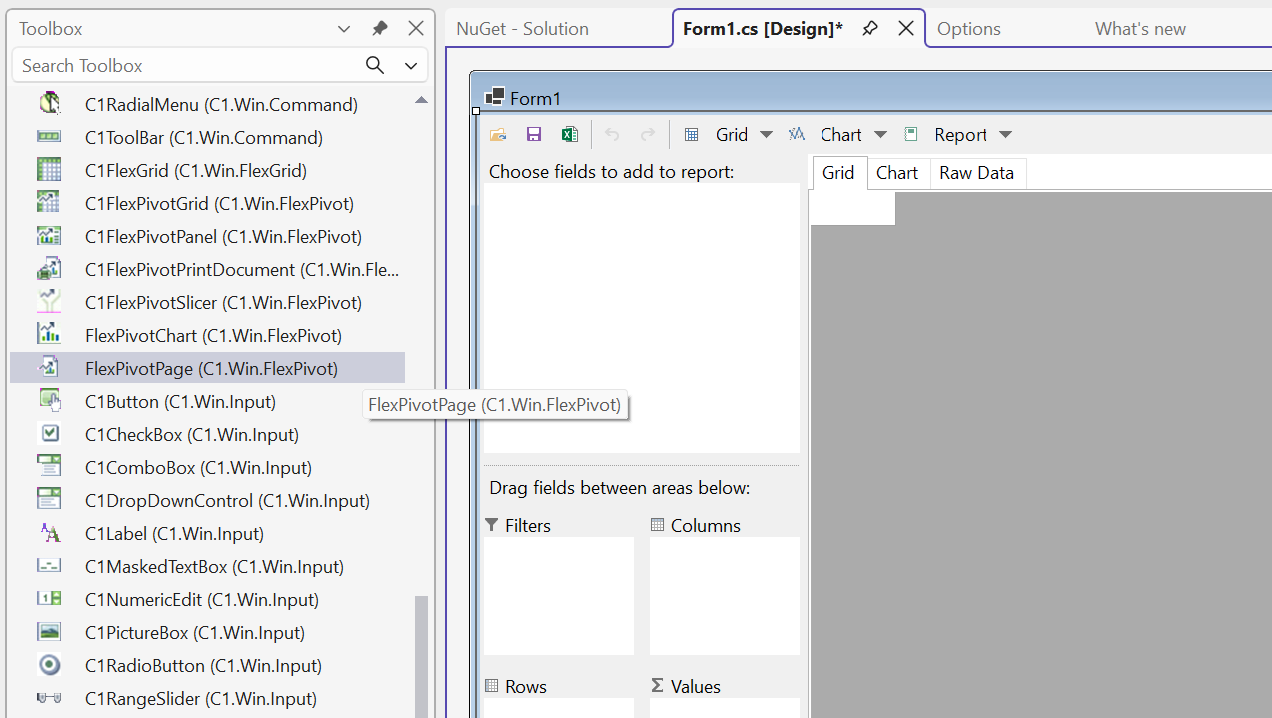Click the fields list under Choose fields

pos(642,318)
